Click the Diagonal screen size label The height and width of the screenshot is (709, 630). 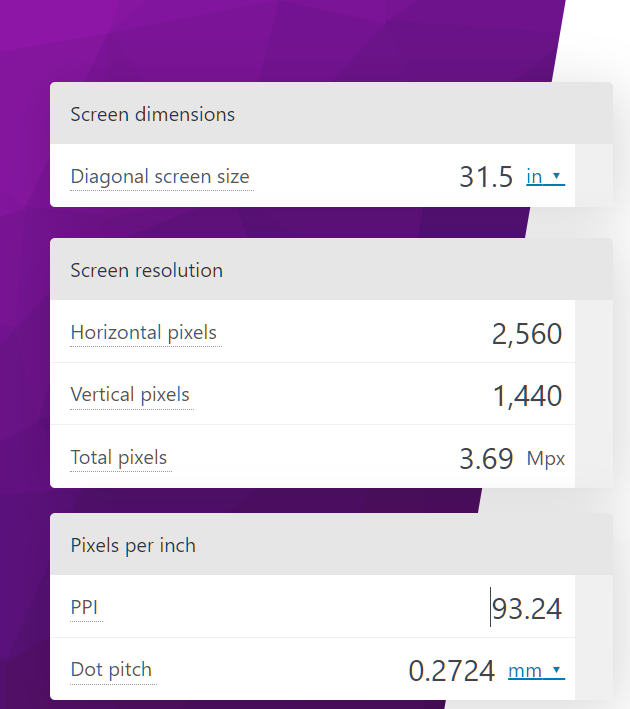pos(160,177)
